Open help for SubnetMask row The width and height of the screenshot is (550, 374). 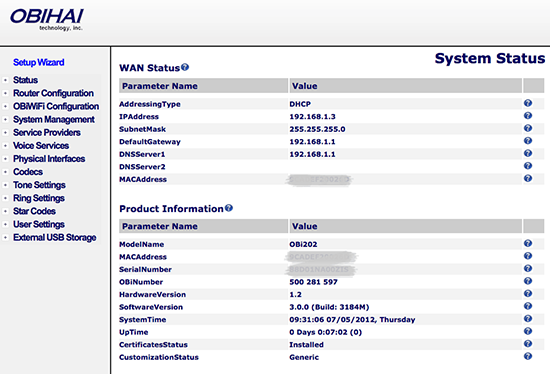pyautogui.click(x=528, y=128)
